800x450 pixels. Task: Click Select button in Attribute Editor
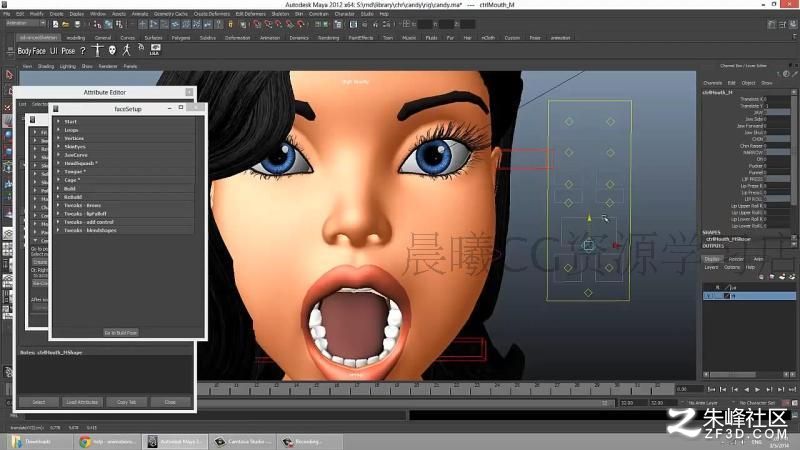pyautogui.click(x=39, y=402)
